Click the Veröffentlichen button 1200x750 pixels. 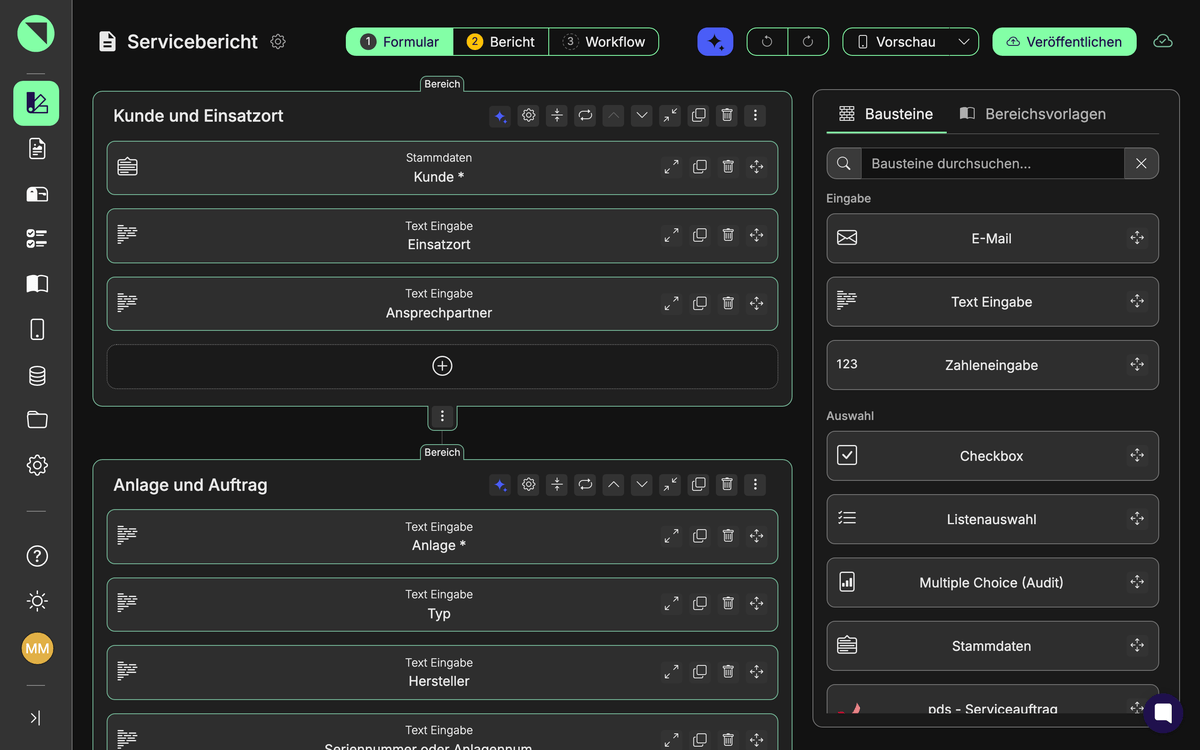tap(1064, 42)
